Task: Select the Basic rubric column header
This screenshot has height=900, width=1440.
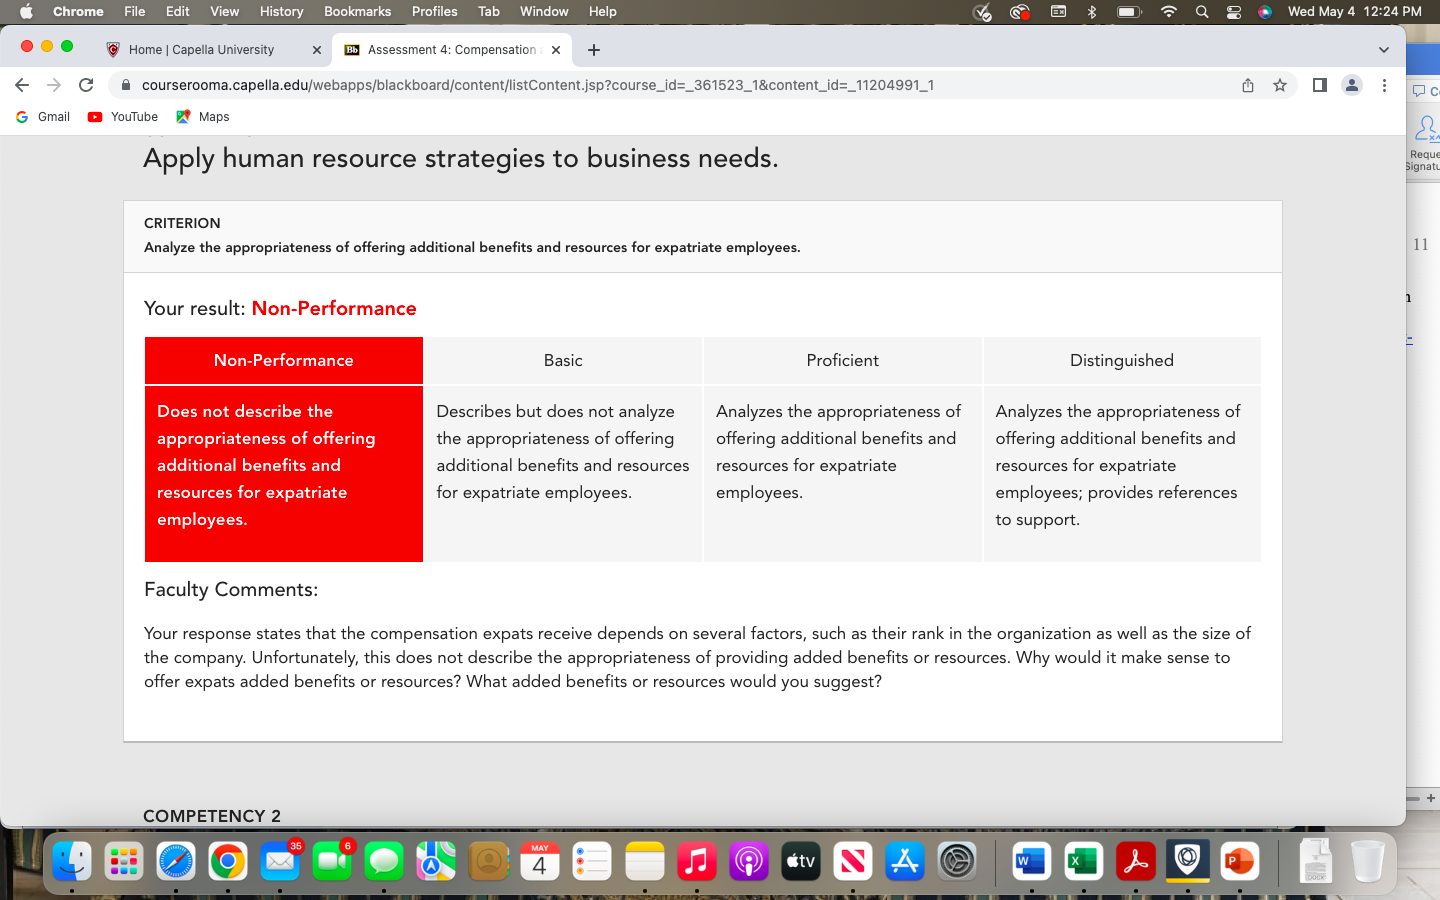Action: tap(563, 360)
